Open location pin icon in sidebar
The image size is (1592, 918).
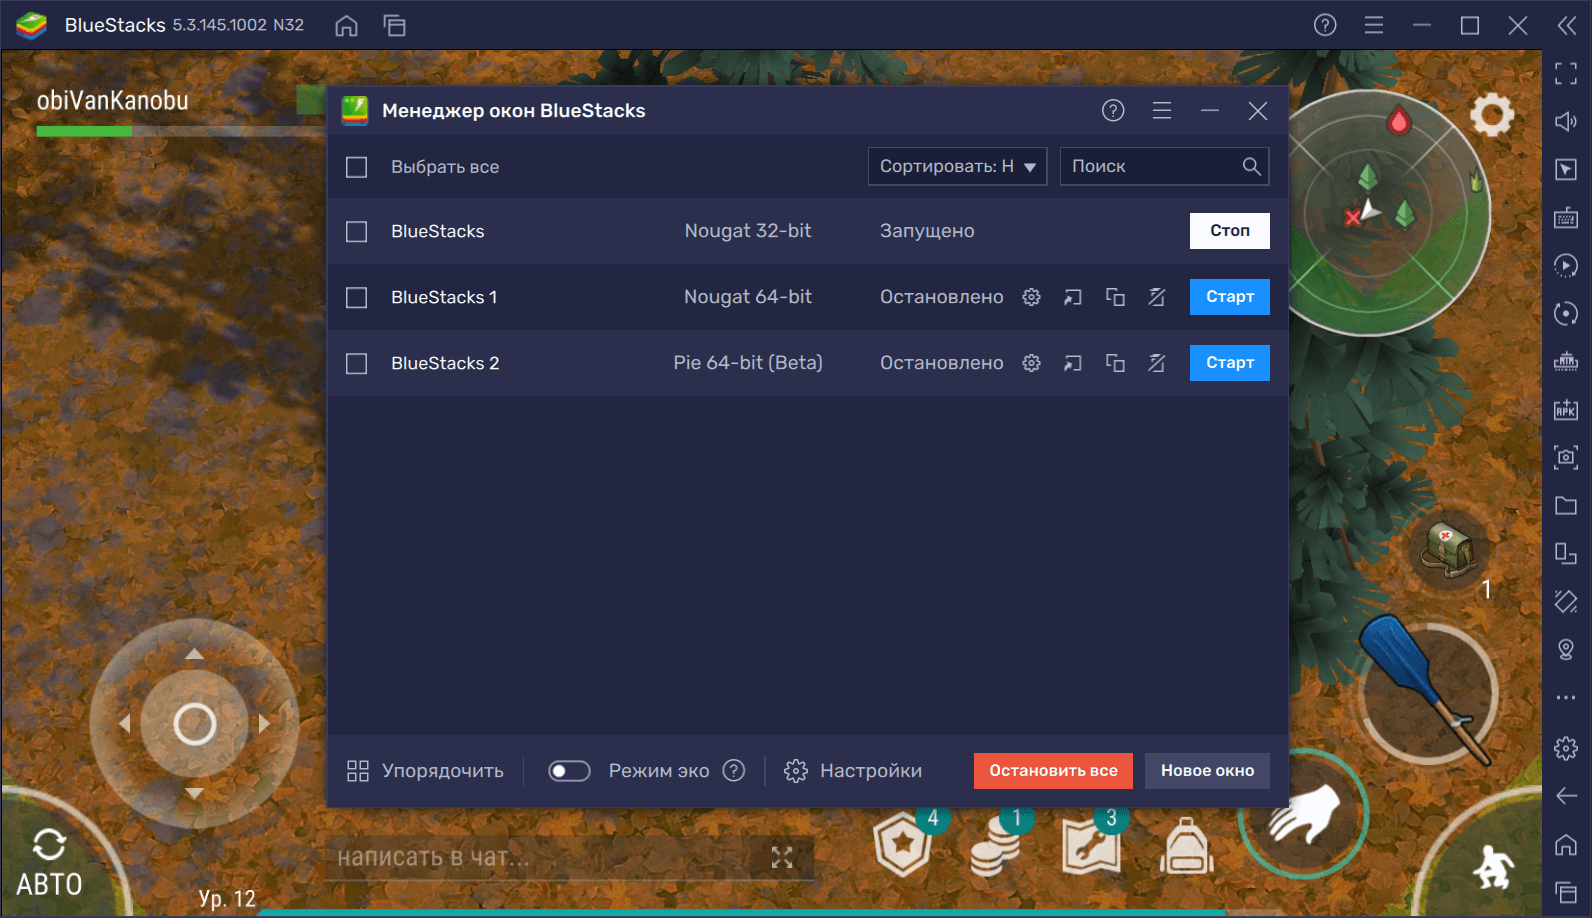coord(1566,649)
